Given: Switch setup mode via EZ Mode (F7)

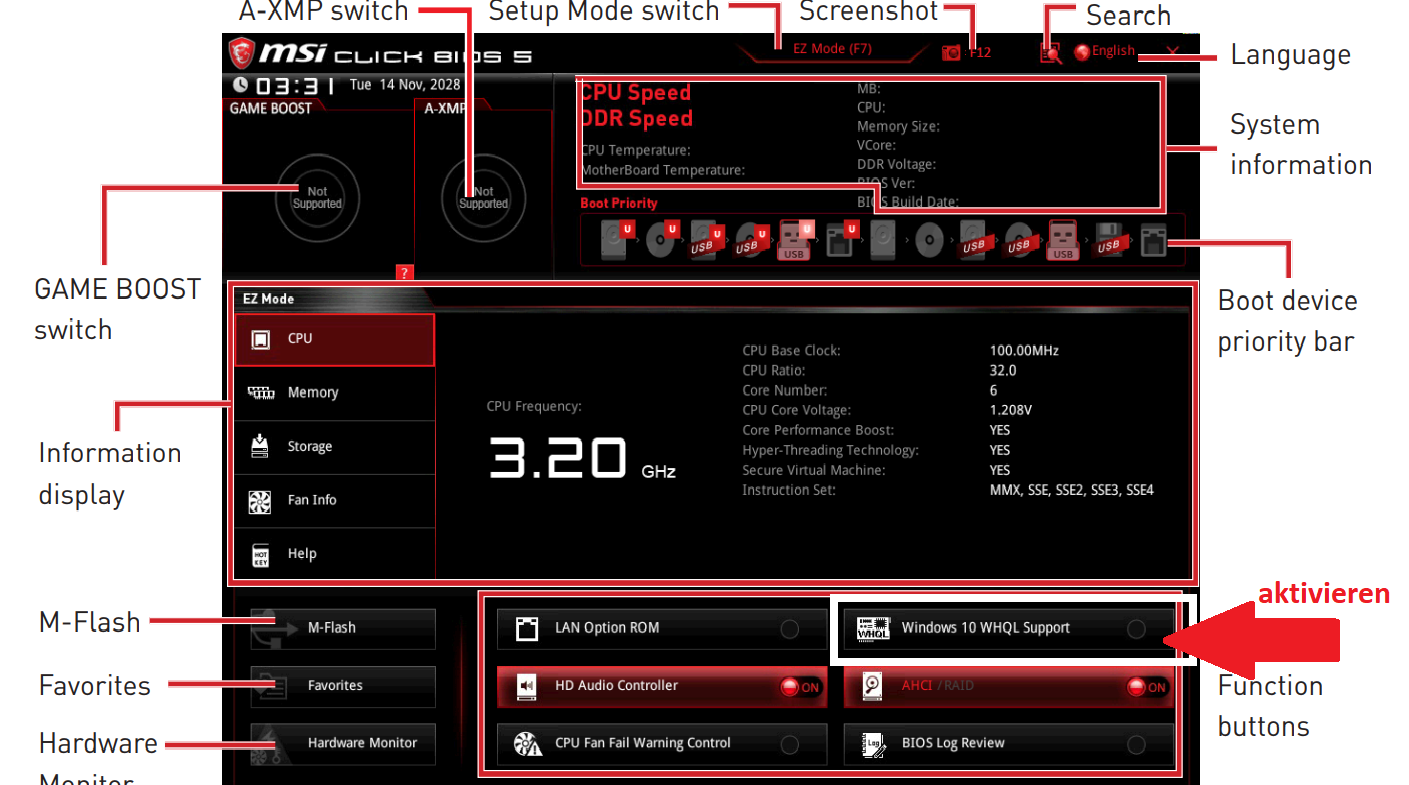Looking at the screenshot, I should coord(832,48).
